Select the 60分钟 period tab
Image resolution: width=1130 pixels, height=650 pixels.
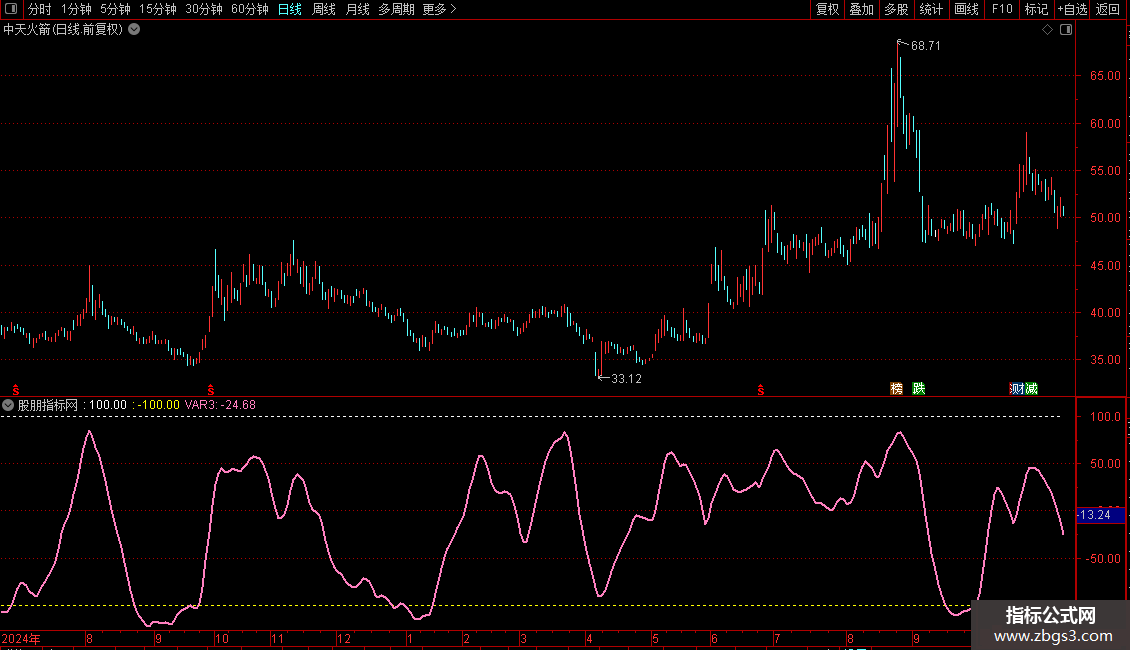(250, 9)
